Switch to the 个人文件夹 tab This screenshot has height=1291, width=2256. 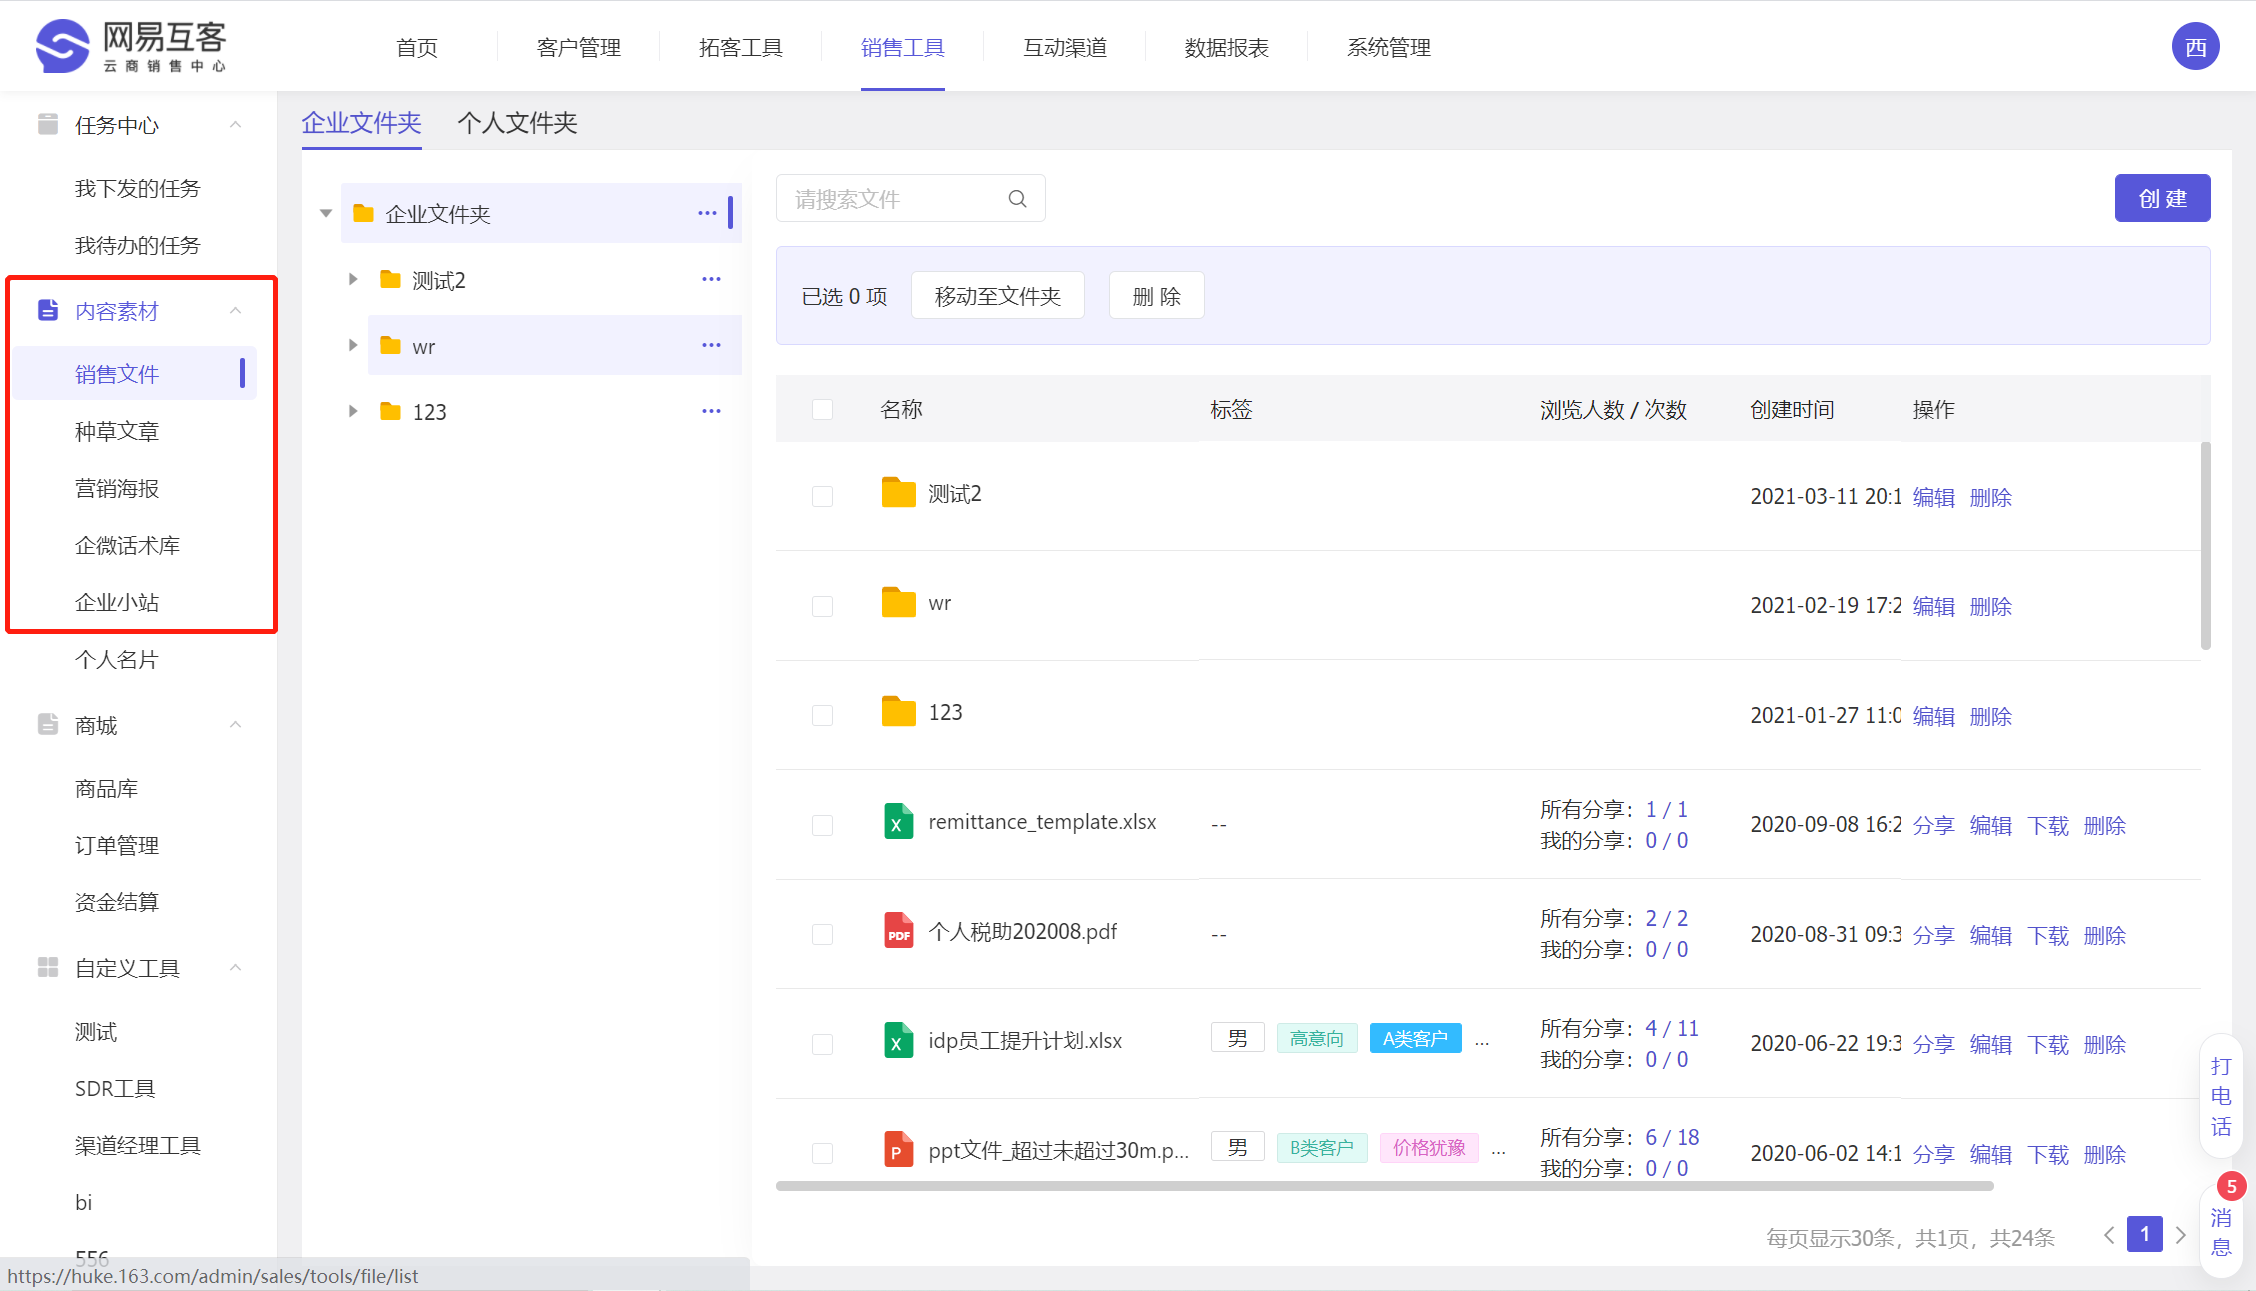click(x=517, y=122)
